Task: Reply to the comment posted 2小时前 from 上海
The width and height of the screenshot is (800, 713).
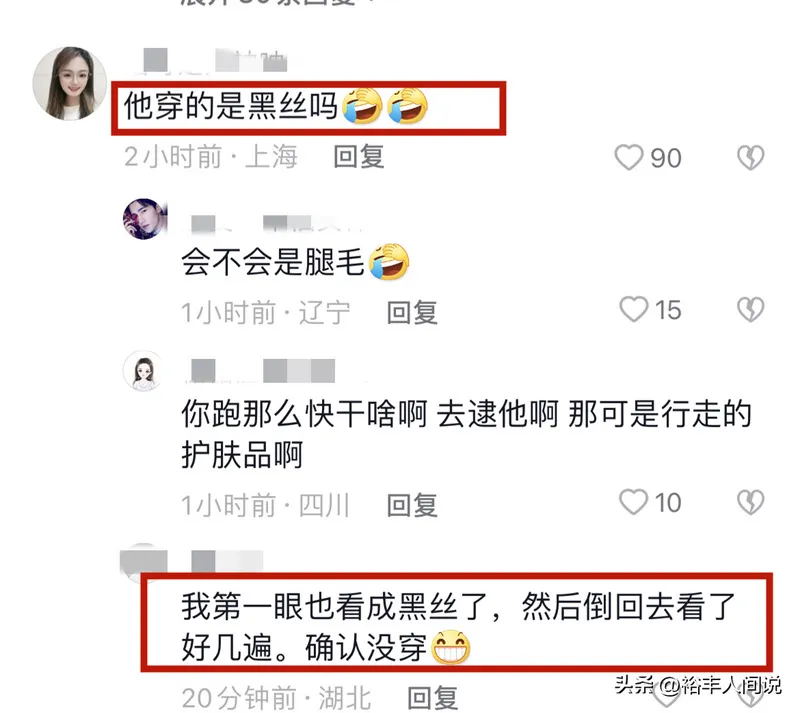Action: 359,156
